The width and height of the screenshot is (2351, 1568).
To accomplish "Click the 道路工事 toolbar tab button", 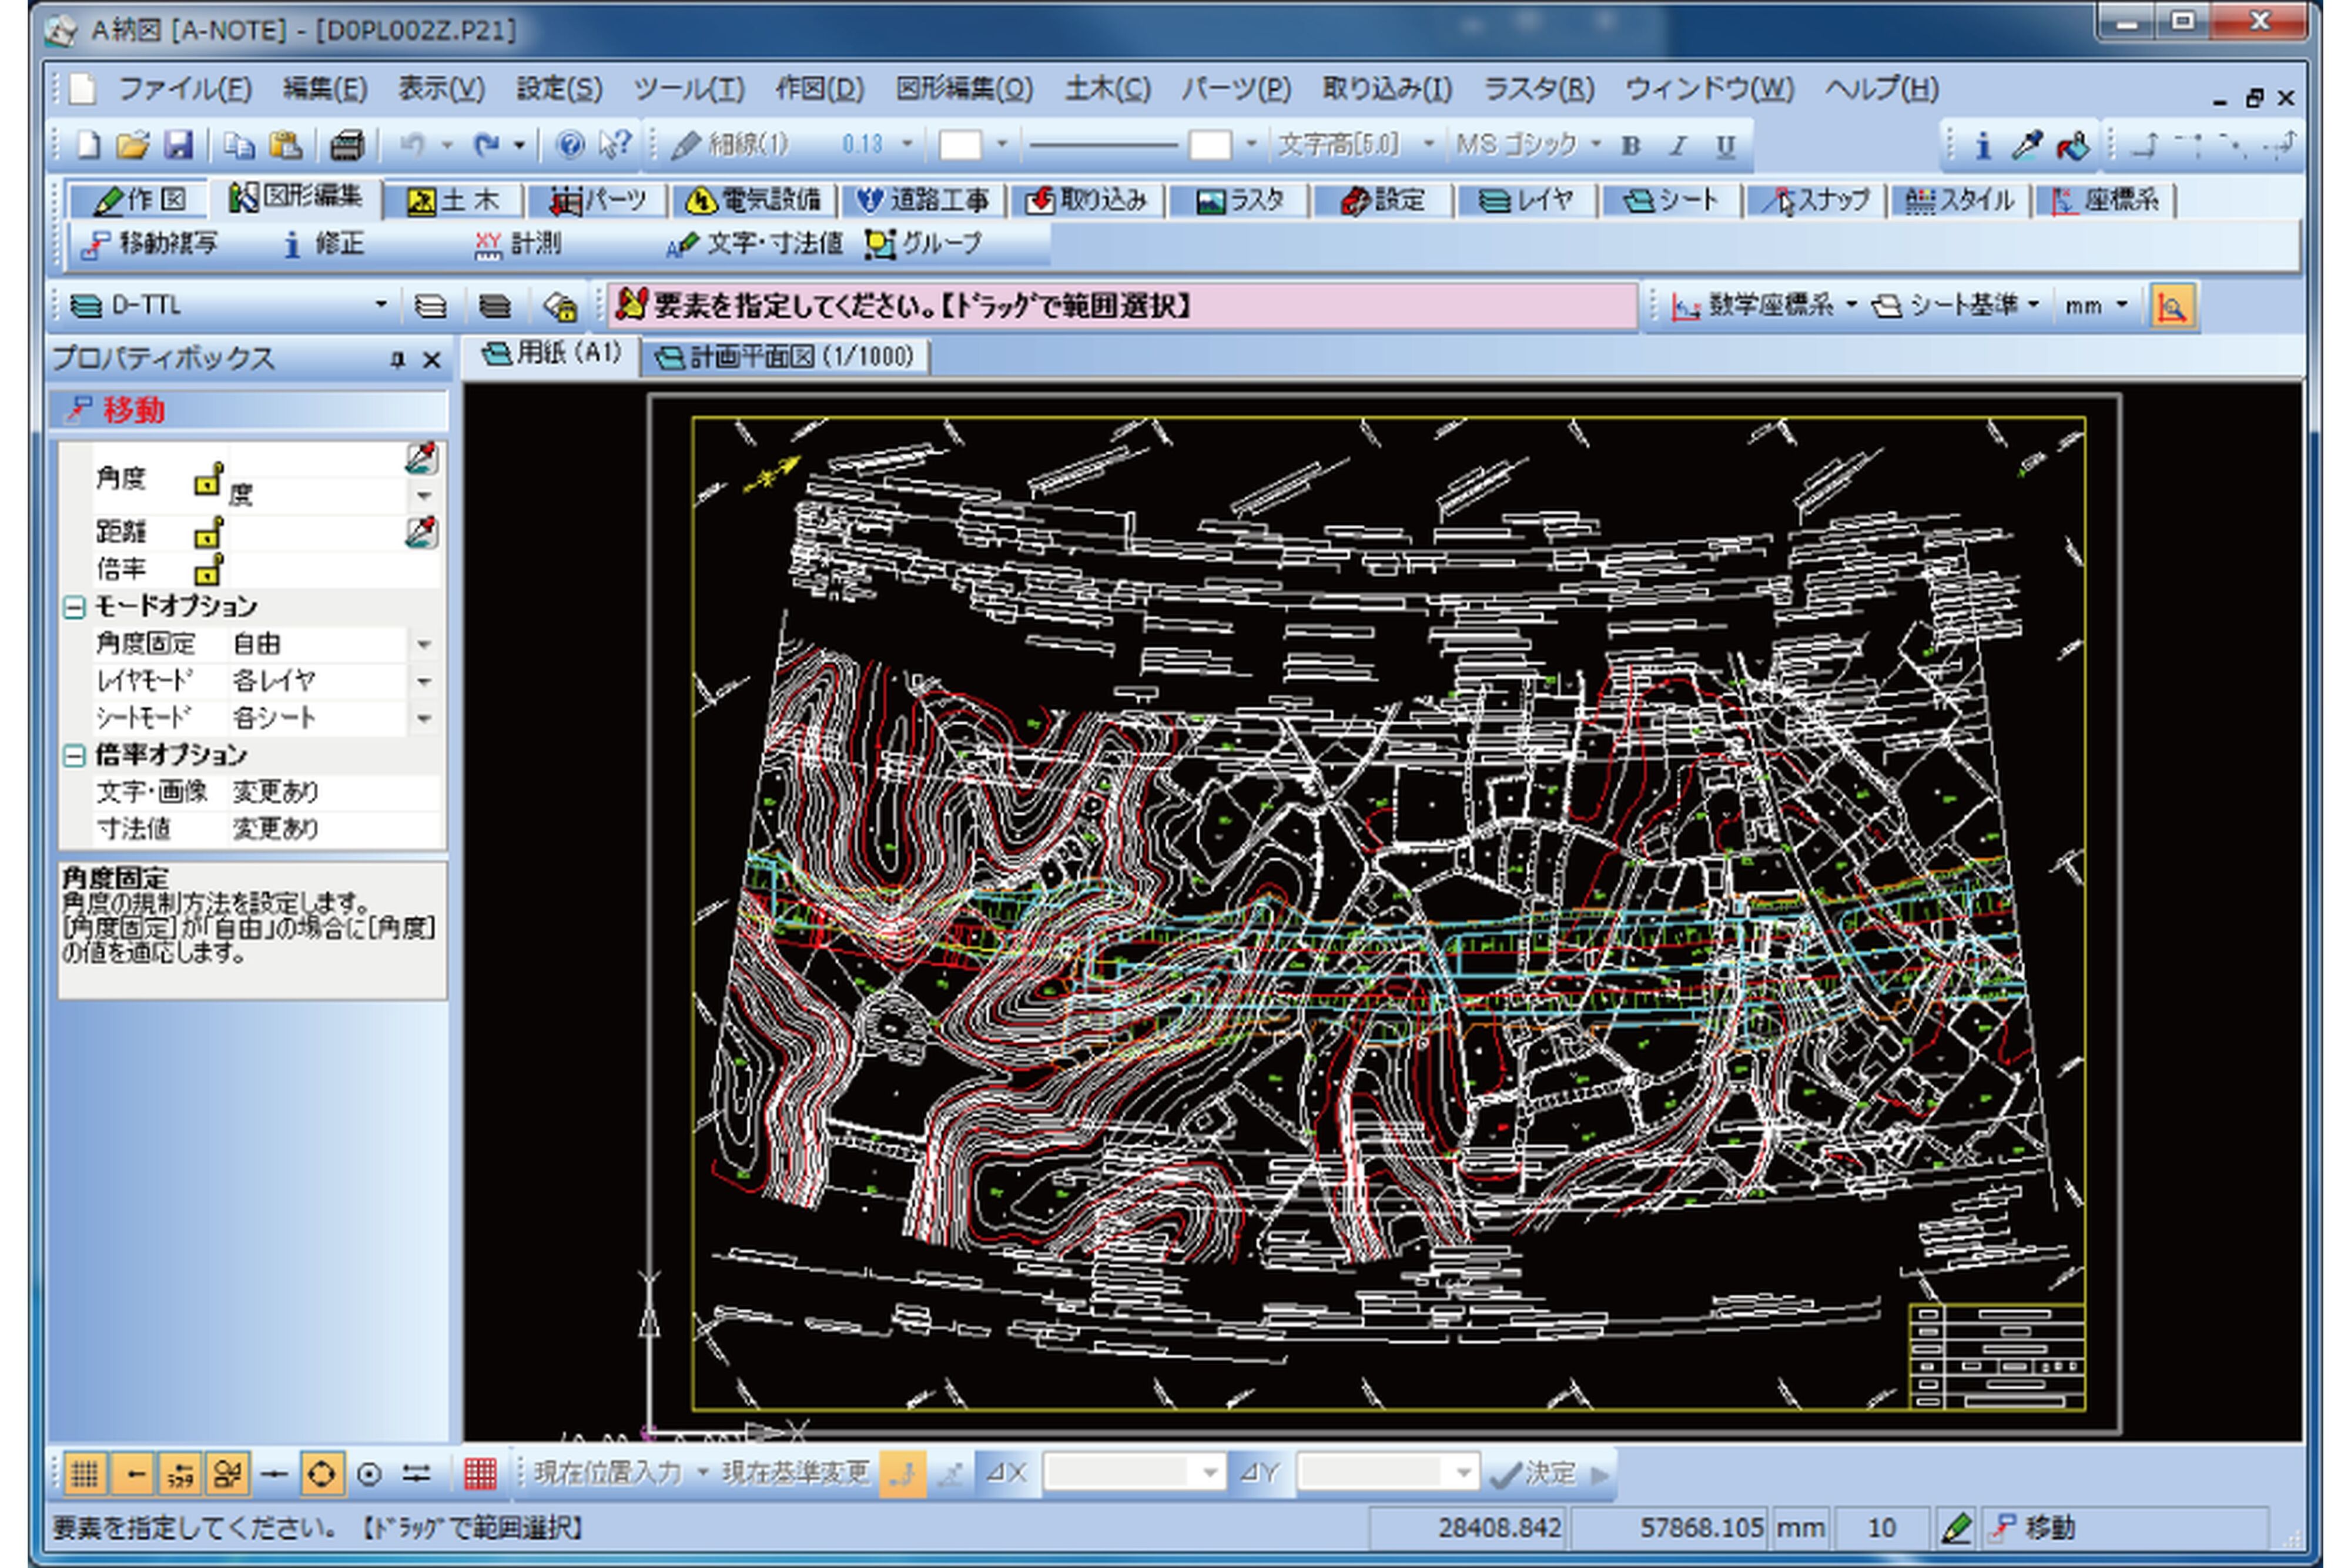I will click(x=923, y=200).
